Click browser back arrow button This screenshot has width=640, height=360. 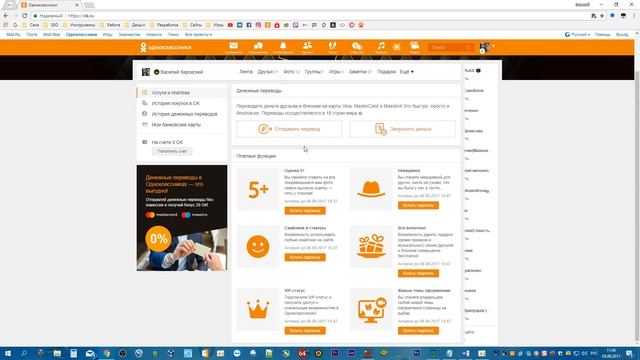click(x=6, y=16)
